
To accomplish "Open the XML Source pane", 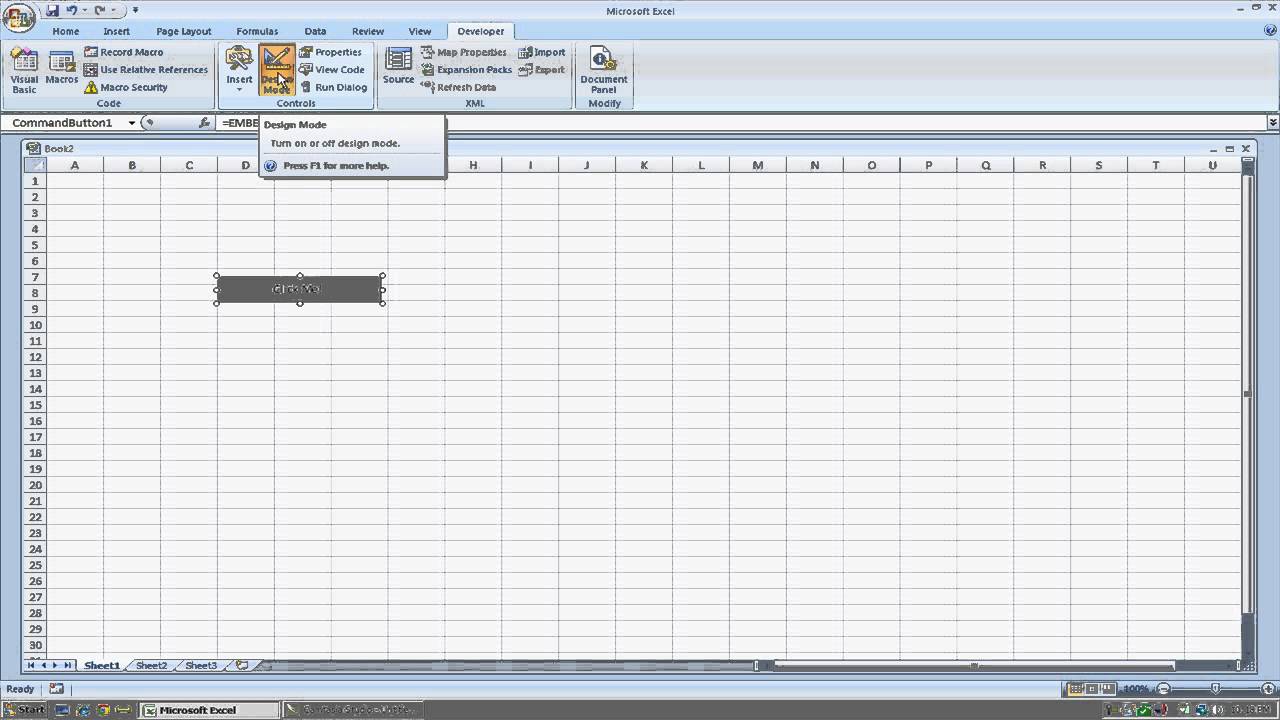I will [x=398, y=68].
